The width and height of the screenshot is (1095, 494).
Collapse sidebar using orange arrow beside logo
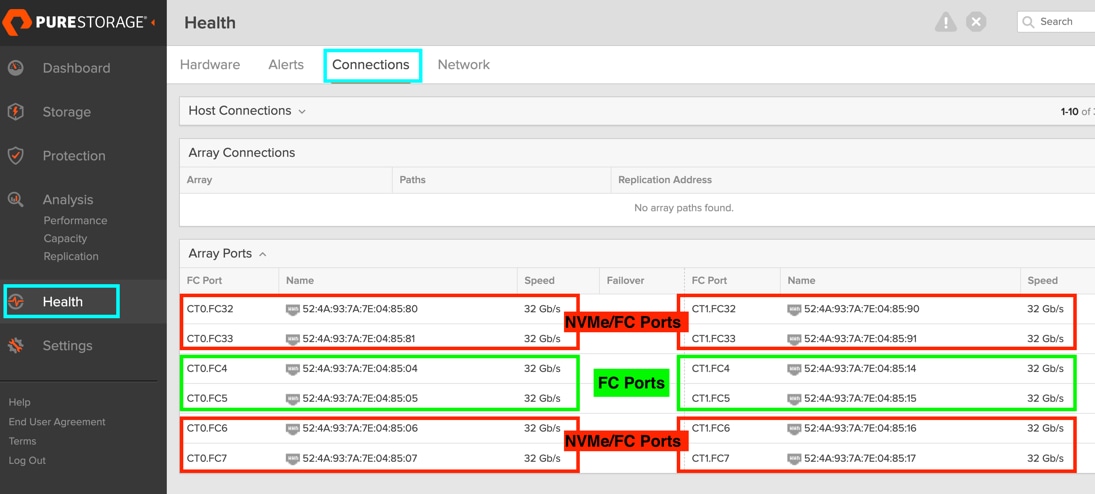(x=154, y=23)
